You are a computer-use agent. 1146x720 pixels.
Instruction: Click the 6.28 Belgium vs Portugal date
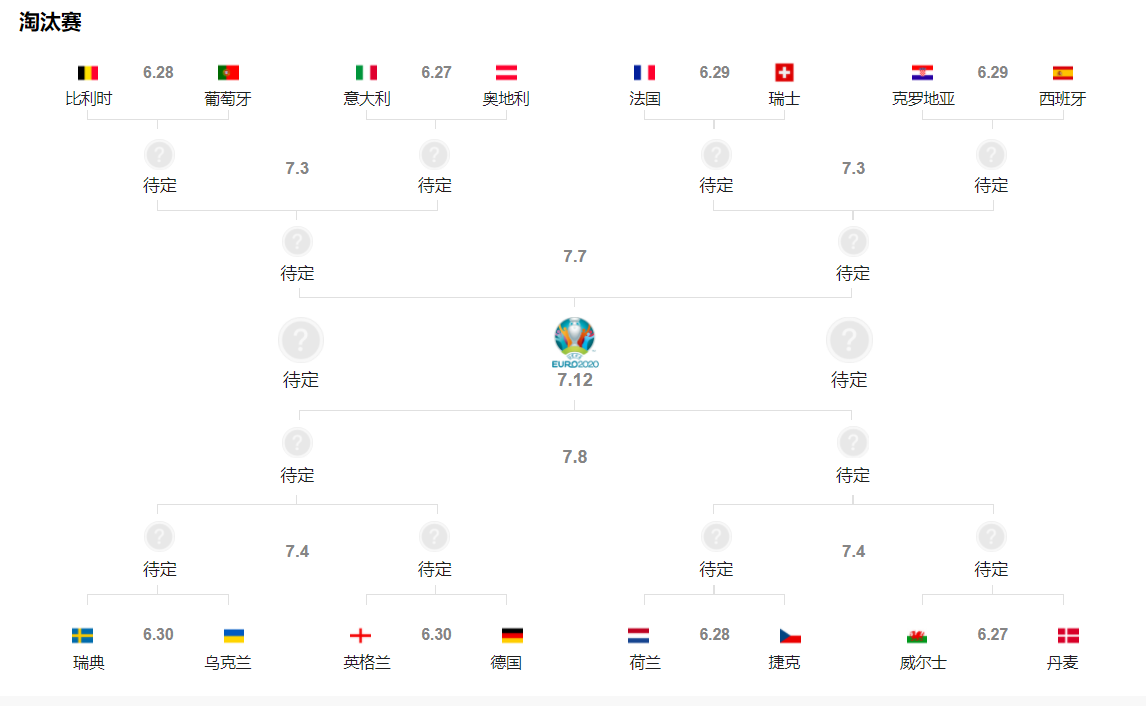click(158, 73)
